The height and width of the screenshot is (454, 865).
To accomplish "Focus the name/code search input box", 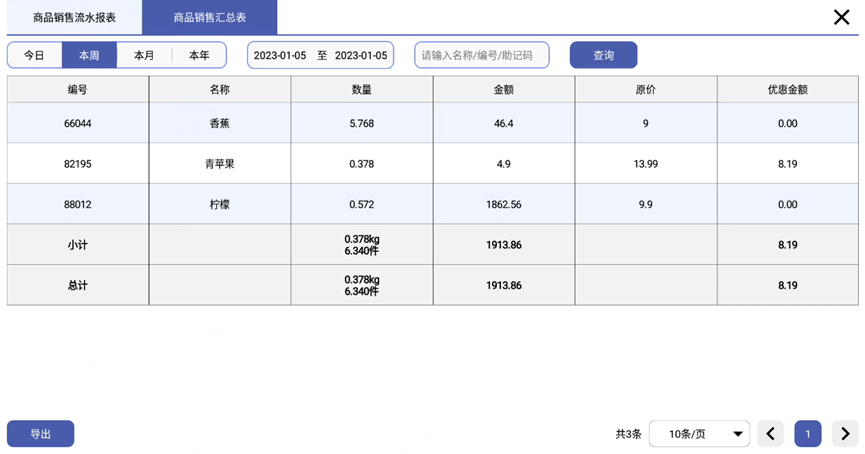I will coord(481,55).
